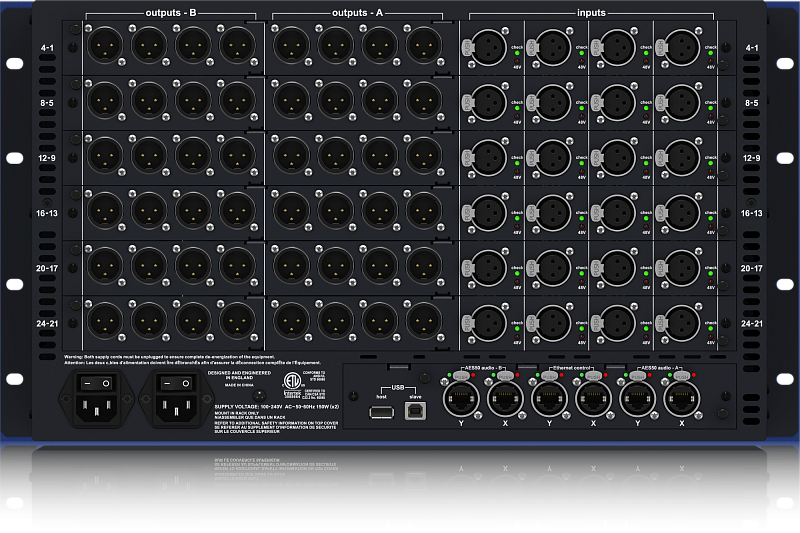Click AES50 audio A port X
Viewport: 800px width, 533px height.
(x=682, y=398)
